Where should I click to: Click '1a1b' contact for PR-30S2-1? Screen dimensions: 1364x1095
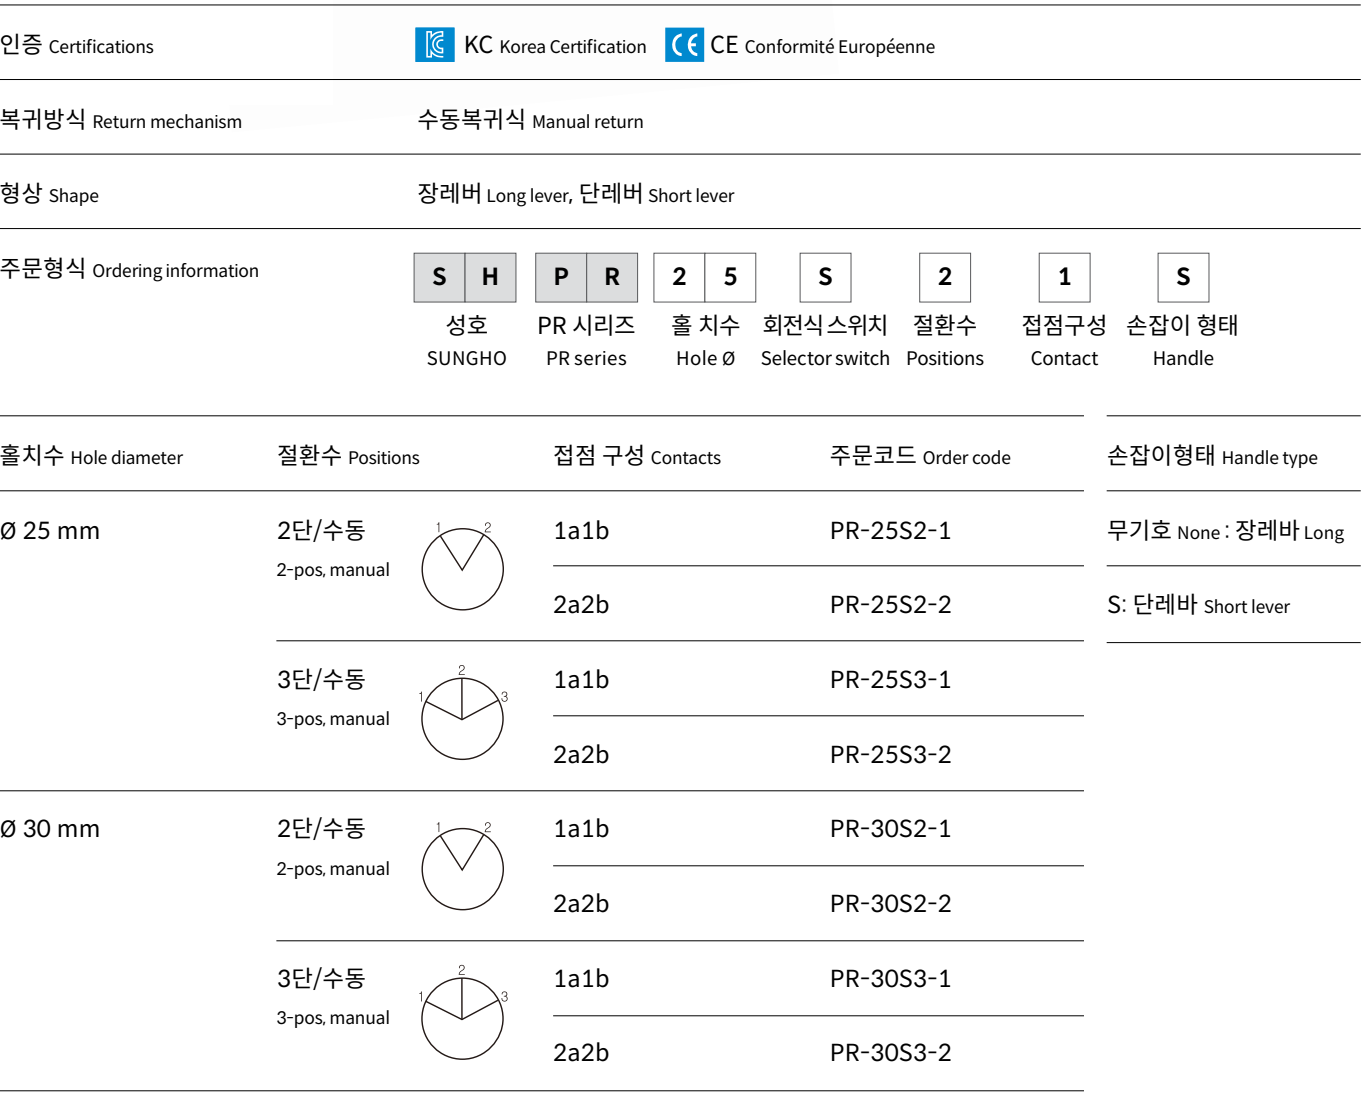click(581, 828)
